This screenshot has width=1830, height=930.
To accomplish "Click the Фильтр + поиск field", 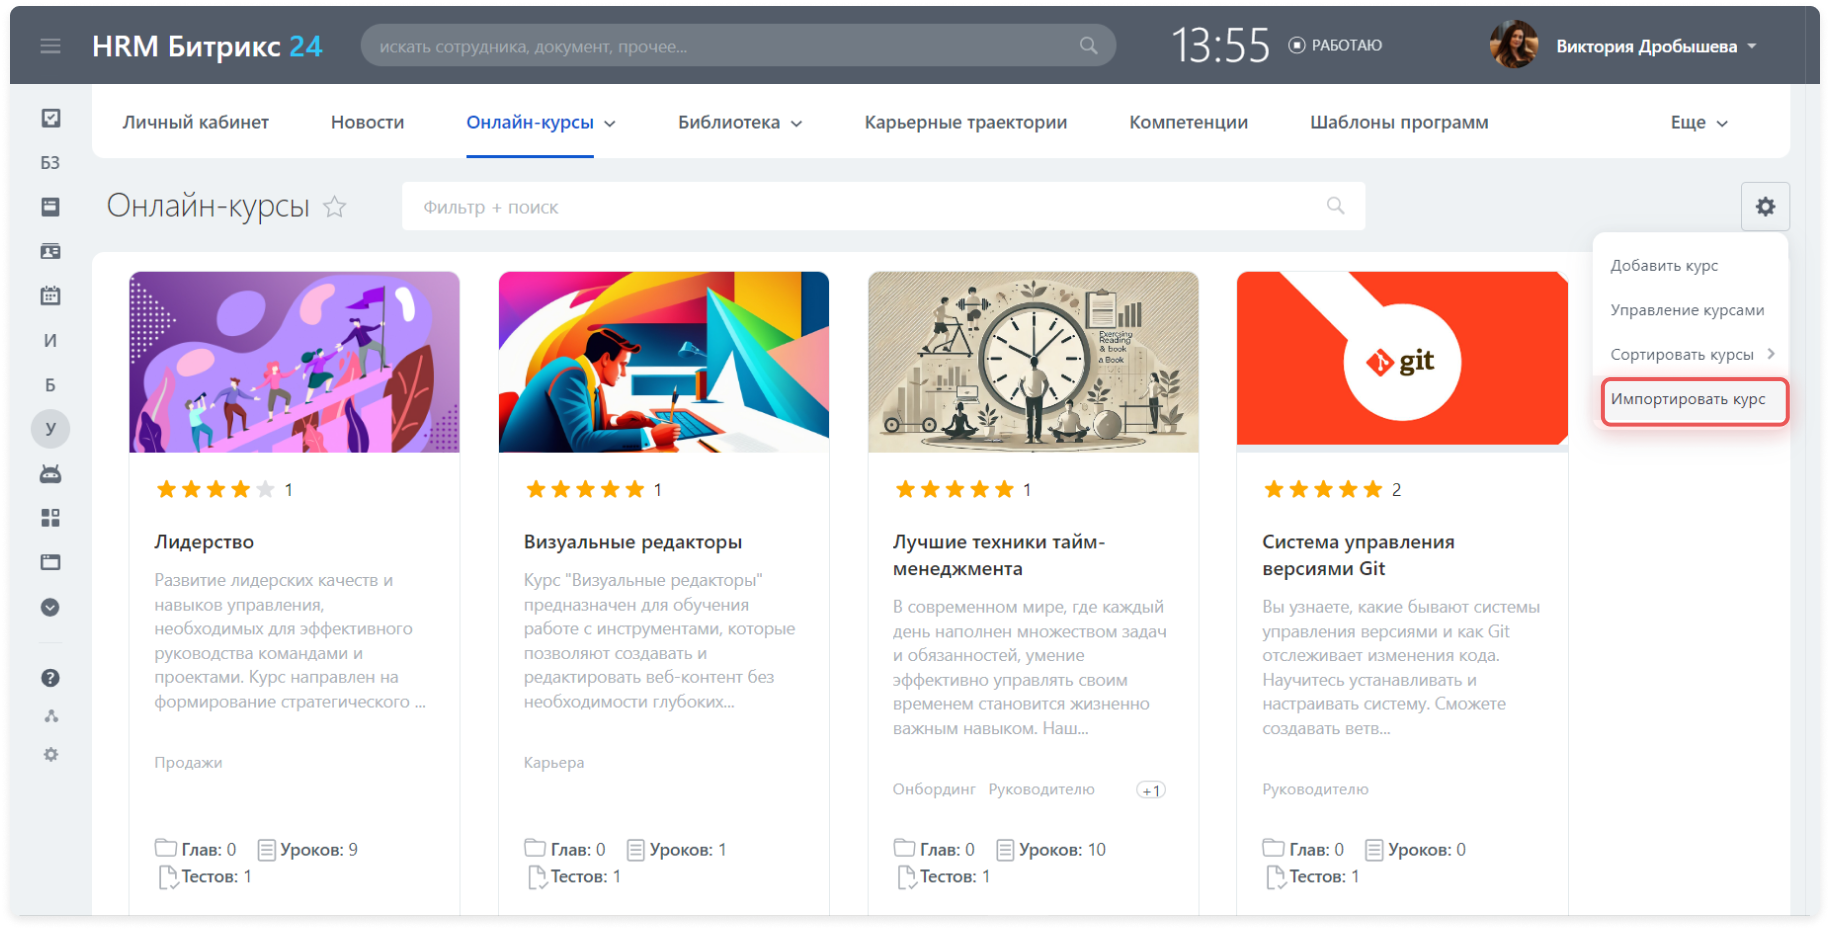I will (883, 206).
